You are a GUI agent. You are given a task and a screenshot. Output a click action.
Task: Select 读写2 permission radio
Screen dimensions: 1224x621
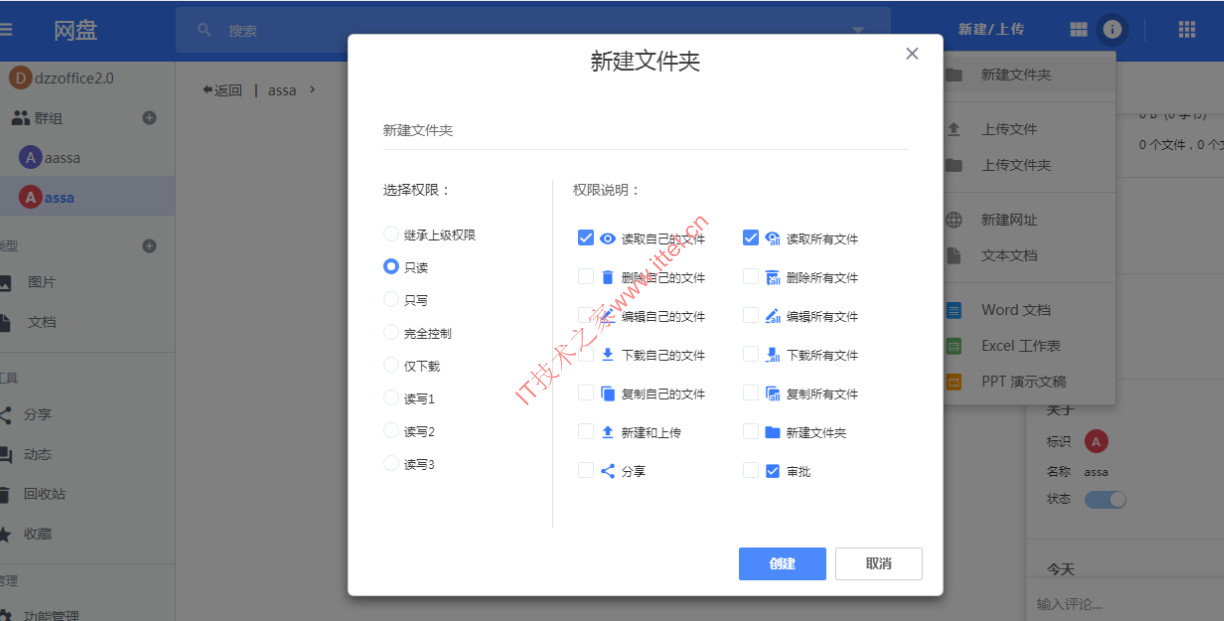pos(391,431)
